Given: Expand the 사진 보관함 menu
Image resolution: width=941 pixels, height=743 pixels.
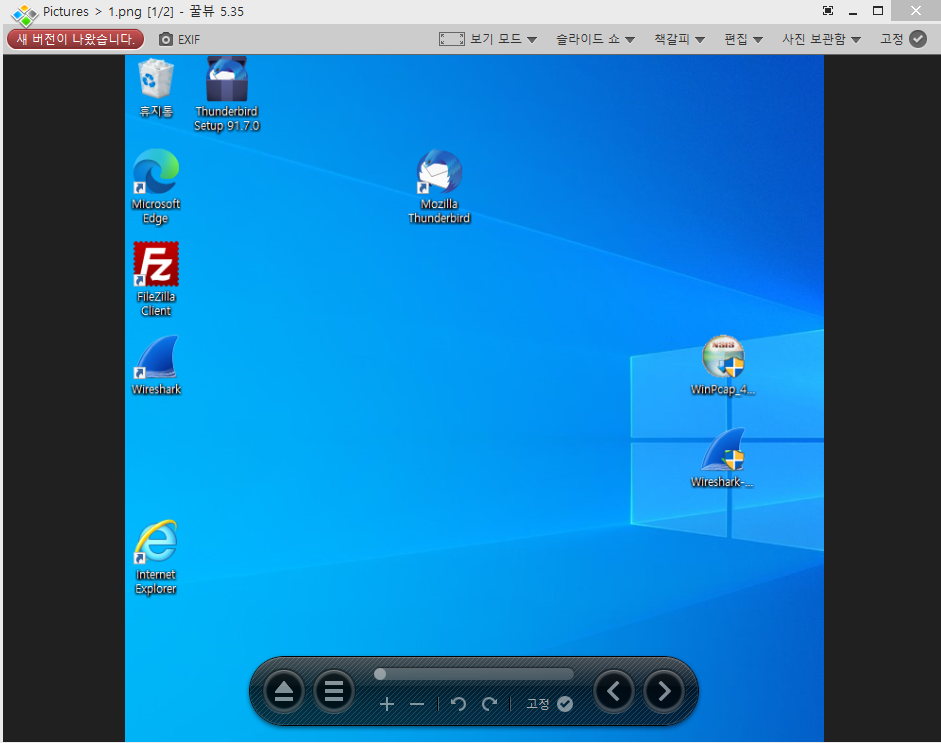Looking at the screenshot, I should click(821, 39).
